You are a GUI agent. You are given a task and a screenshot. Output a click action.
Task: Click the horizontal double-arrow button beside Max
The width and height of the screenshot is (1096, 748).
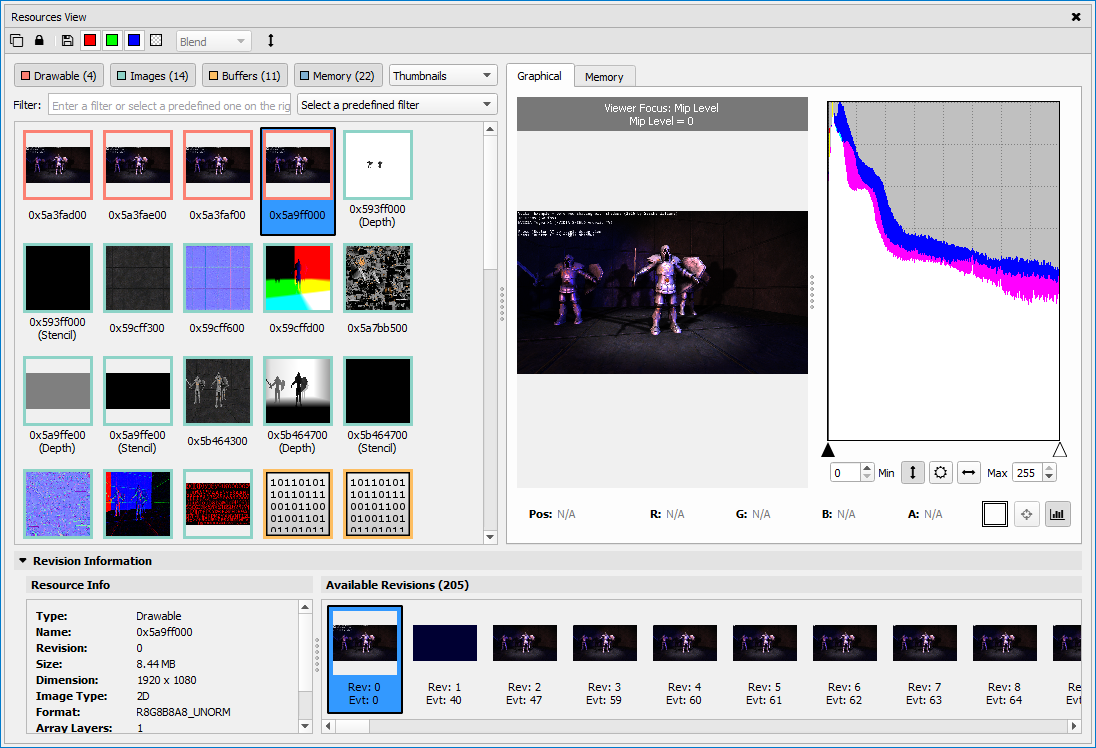(969, 473)
